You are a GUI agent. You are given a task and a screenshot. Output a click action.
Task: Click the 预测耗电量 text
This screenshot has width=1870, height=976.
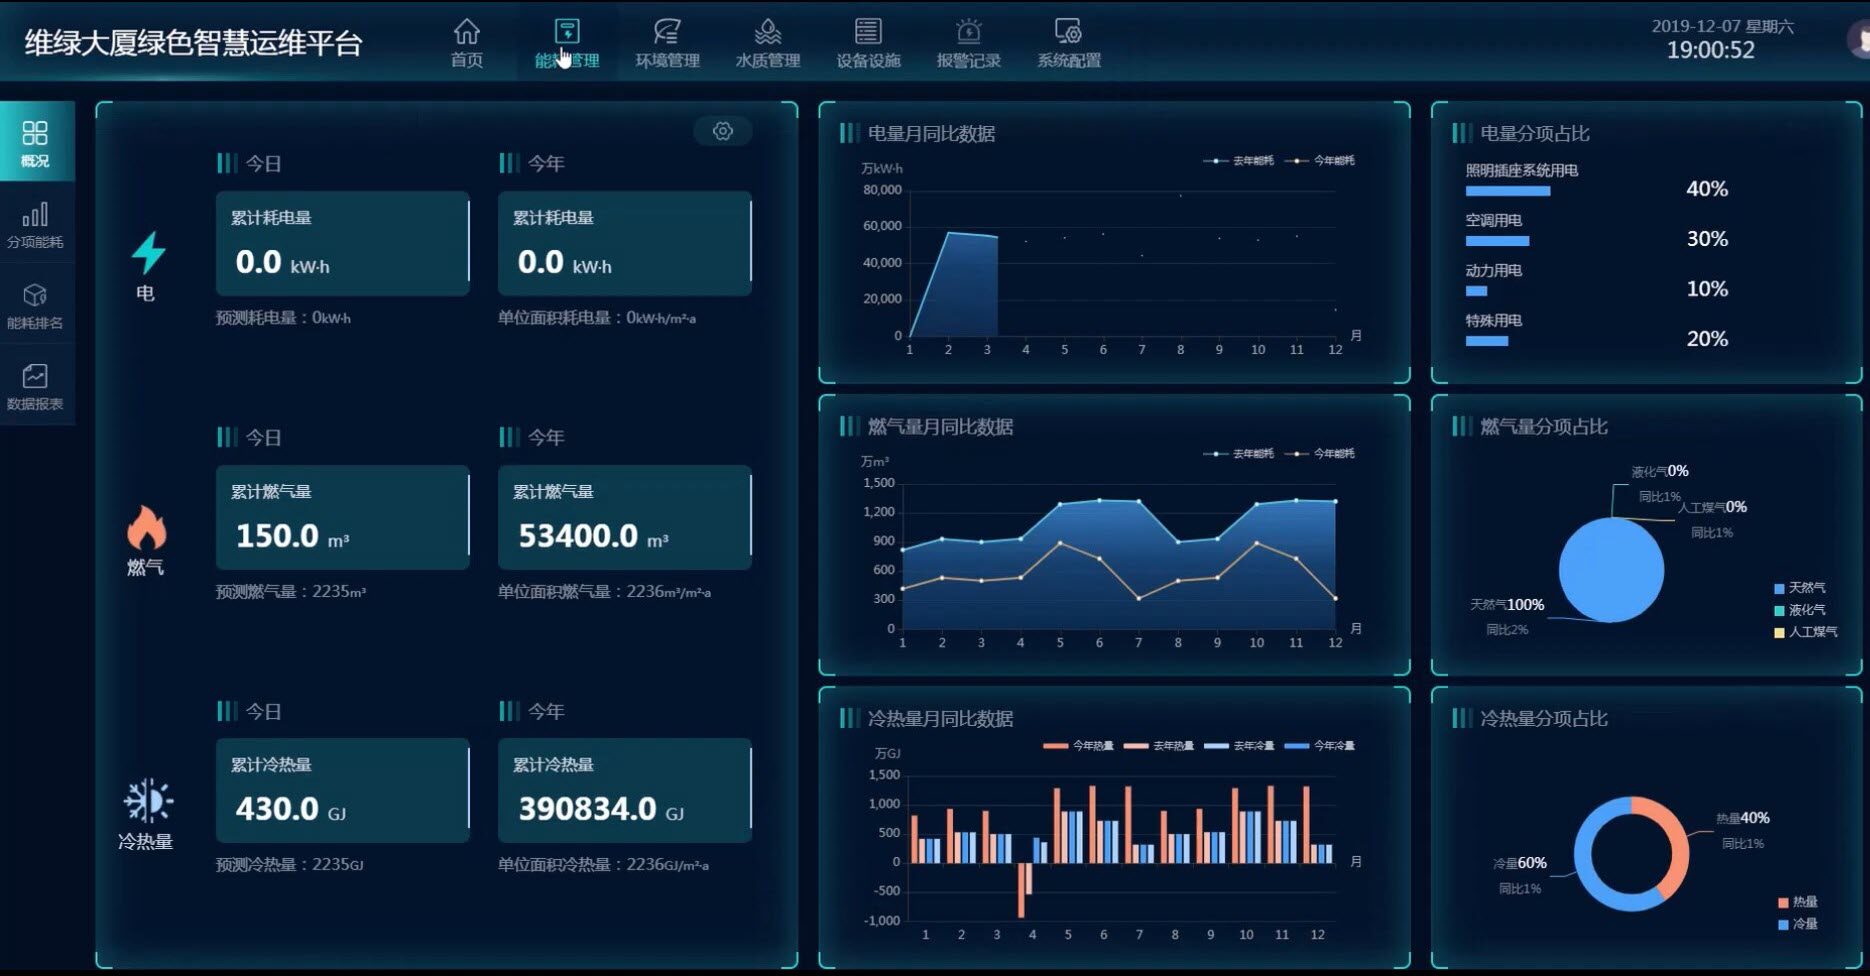click(283, 318)
